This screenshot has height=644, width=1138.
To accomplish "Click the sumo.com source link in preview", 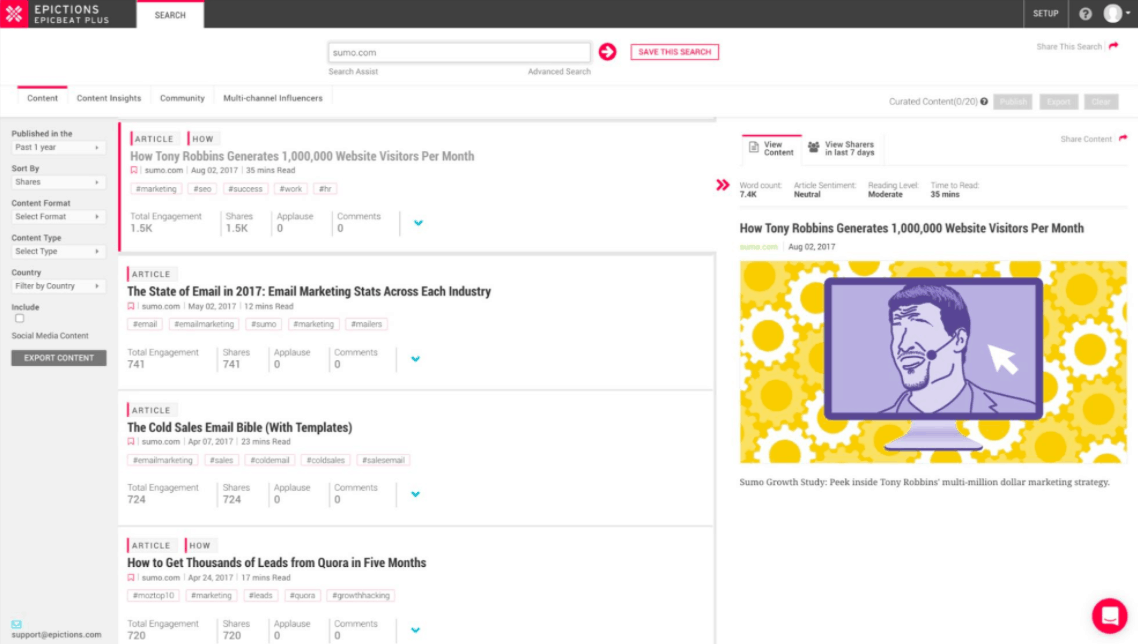I will (x=758, y=247).
